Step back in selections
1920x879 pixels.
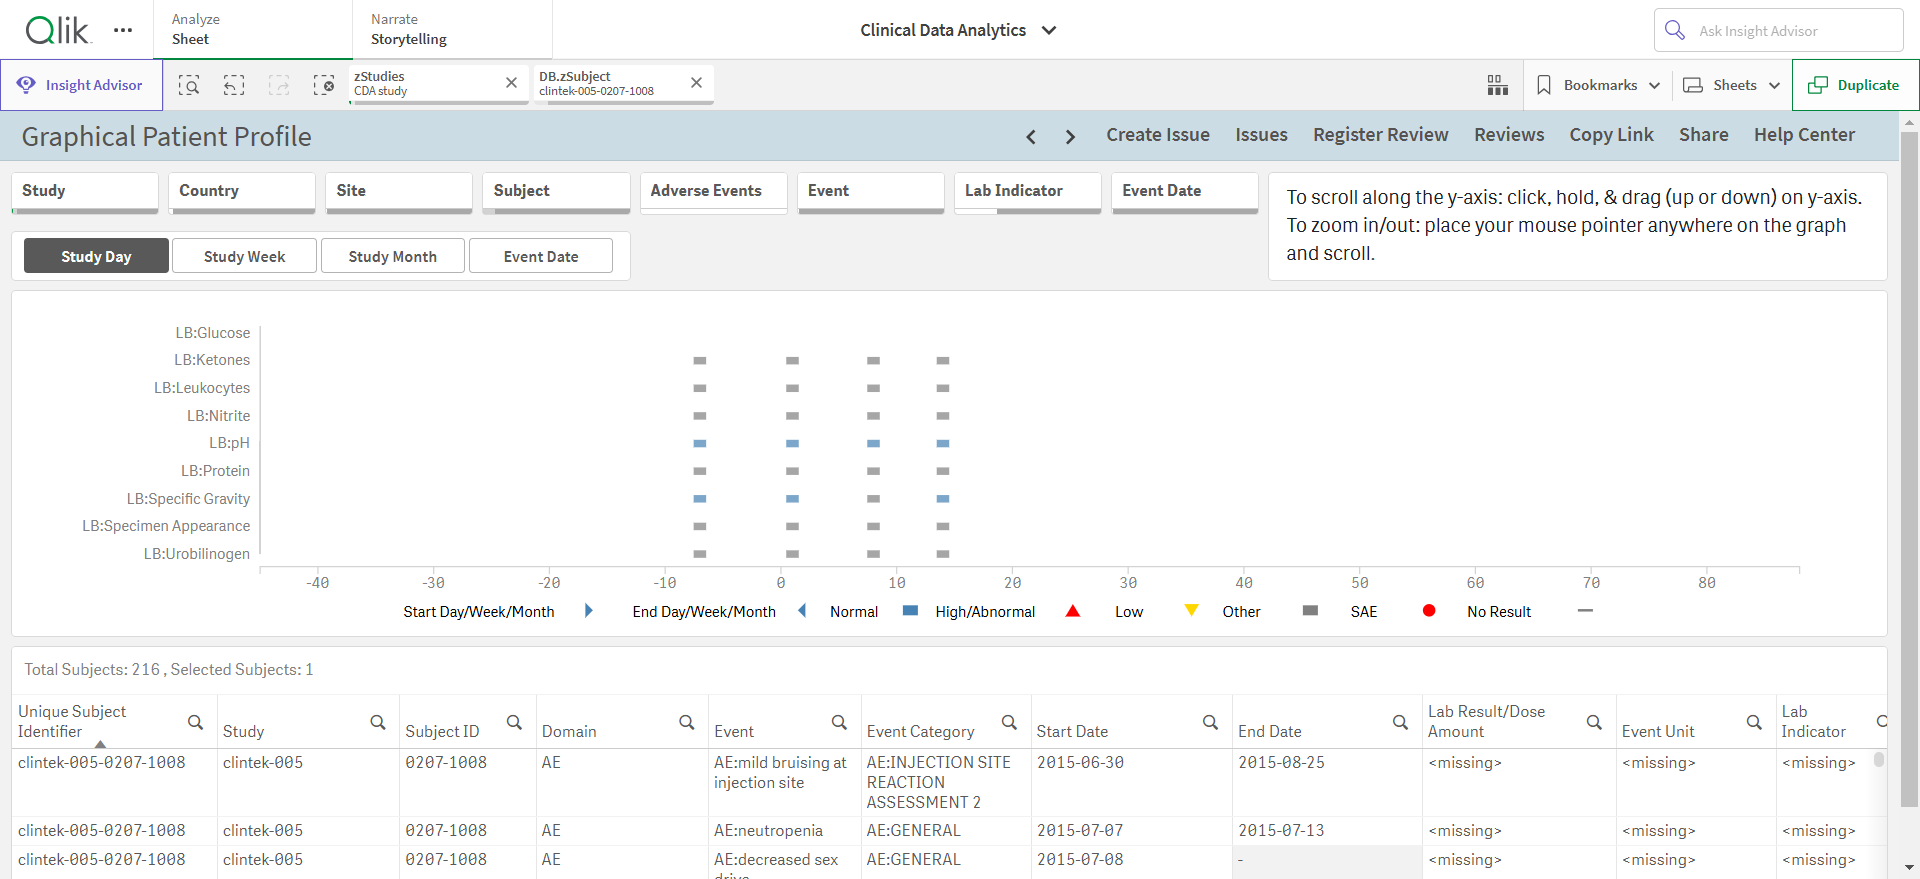pyautogui.click(x=234, y=85)
